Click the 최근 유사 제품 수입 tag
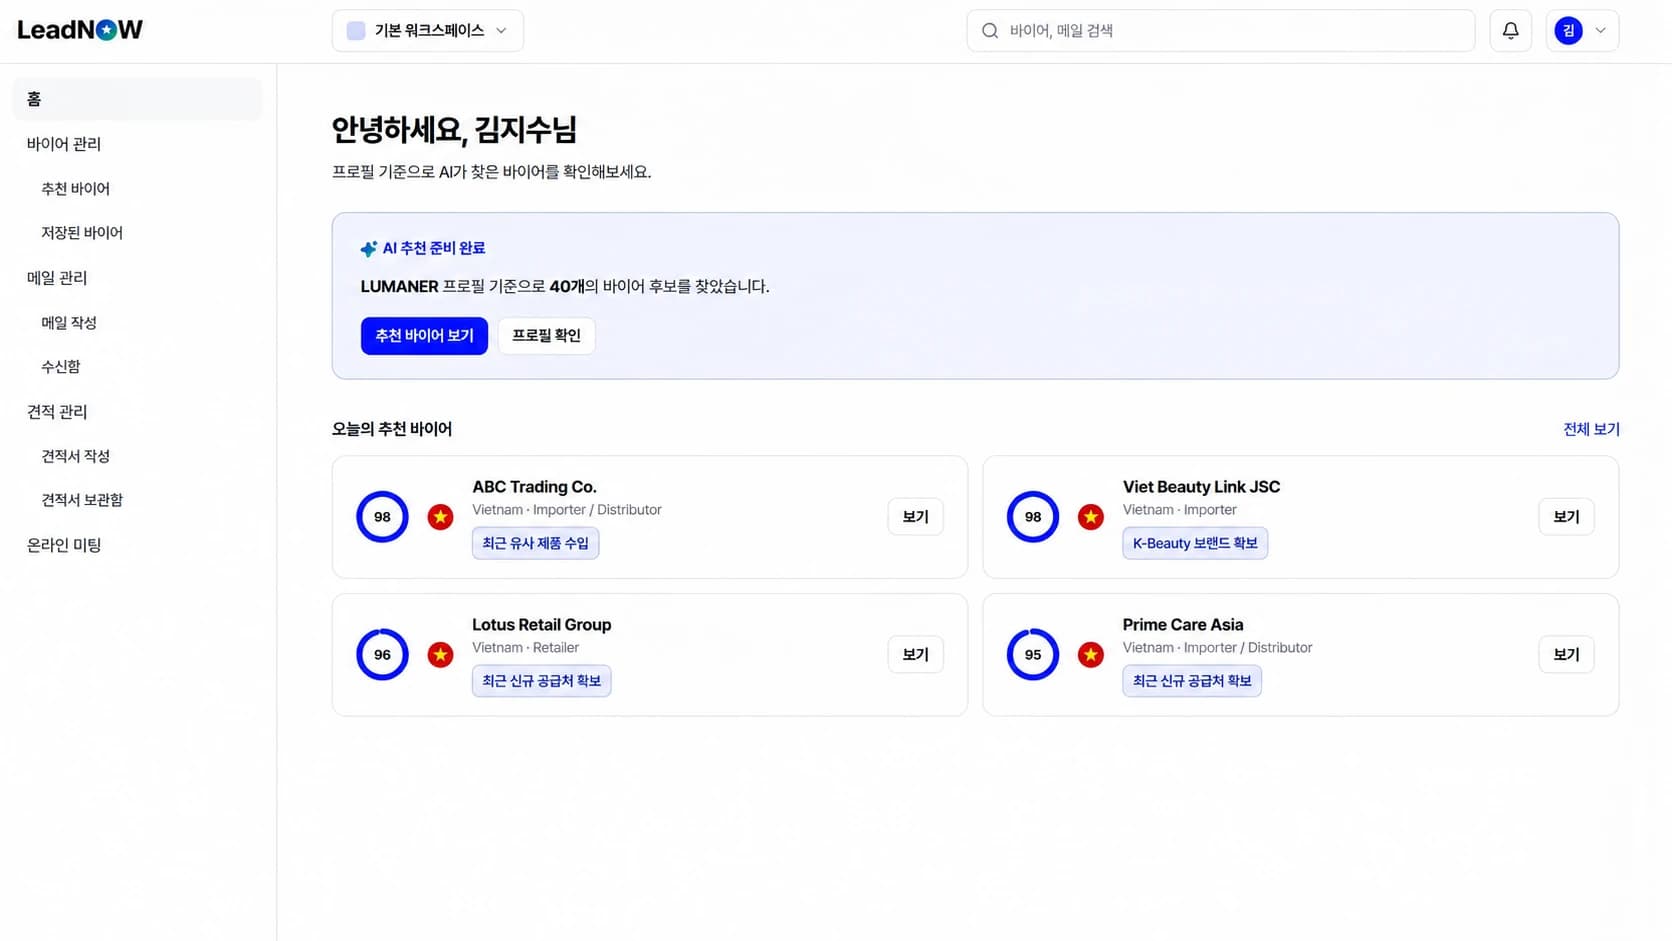Viewport: 1672px width, 941px height. 535,543
